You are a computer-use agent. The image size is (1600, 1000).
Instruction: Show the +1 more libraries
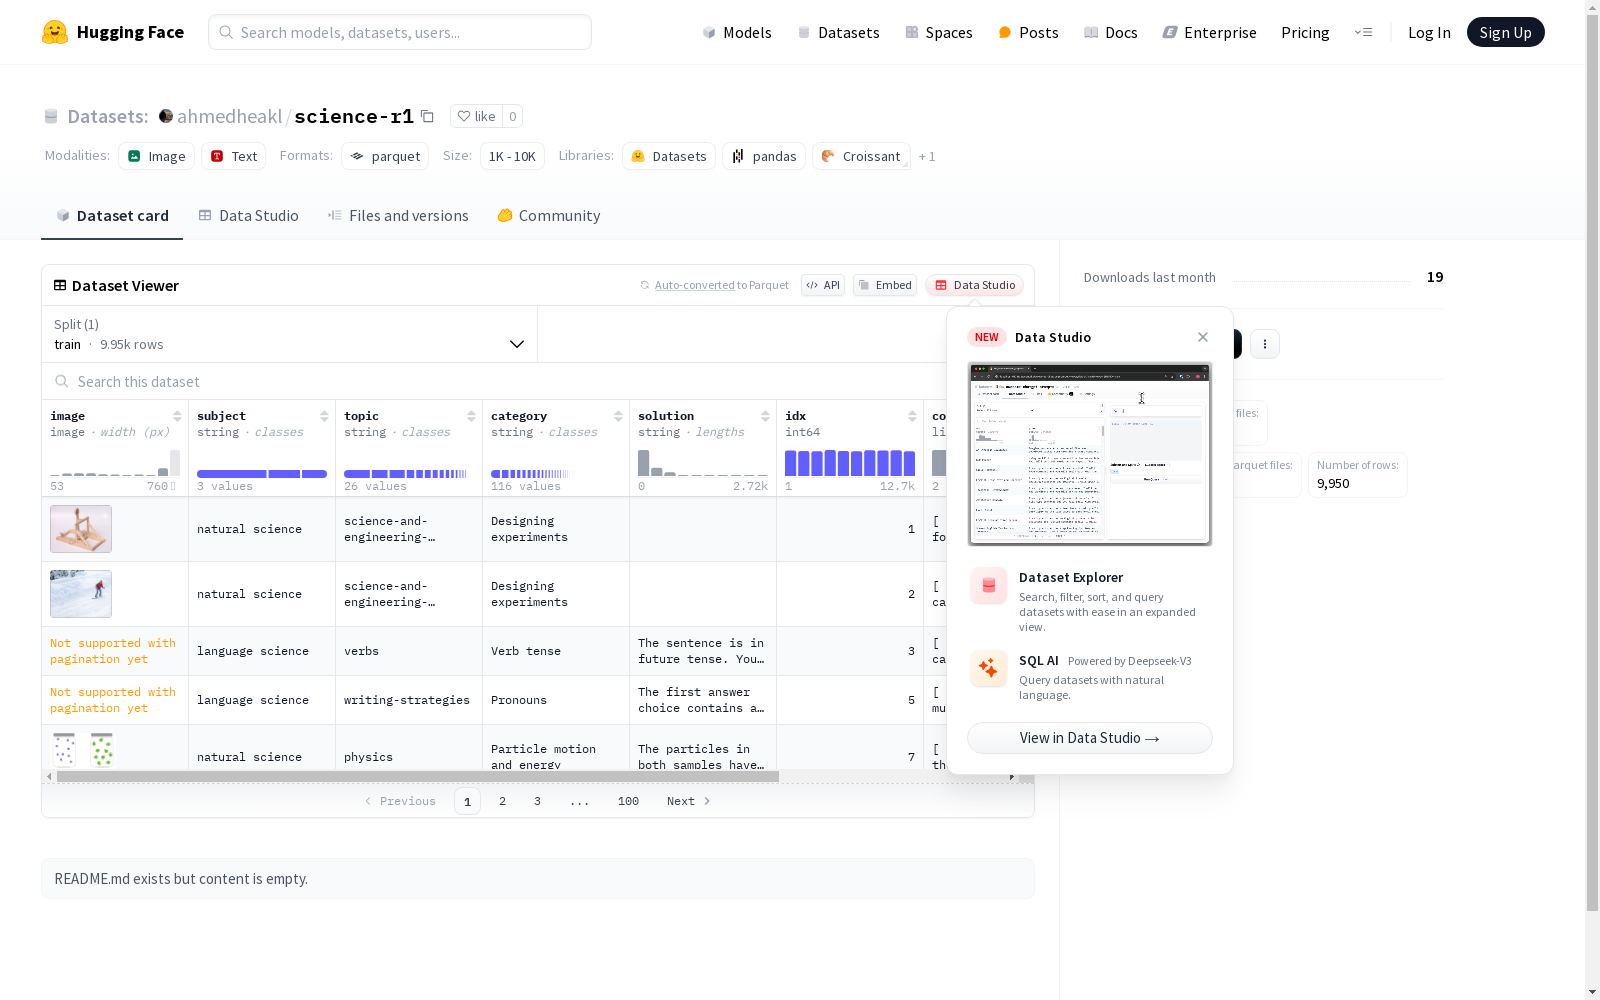[x=927, y=156]
